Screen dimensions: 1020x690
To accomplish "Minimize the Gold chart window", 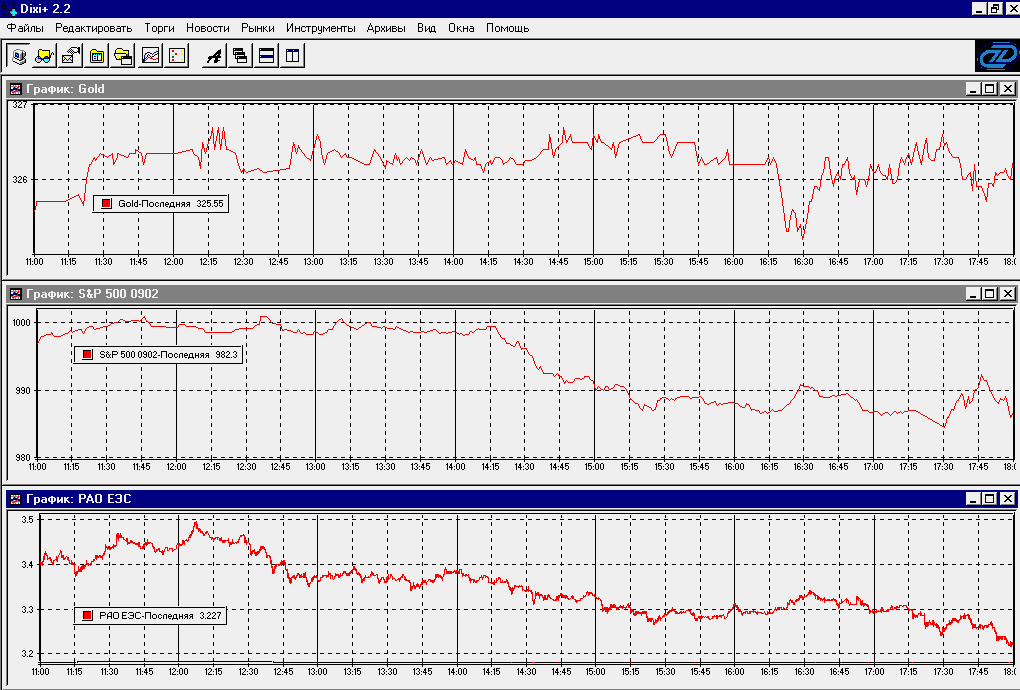I will point(973,89).
